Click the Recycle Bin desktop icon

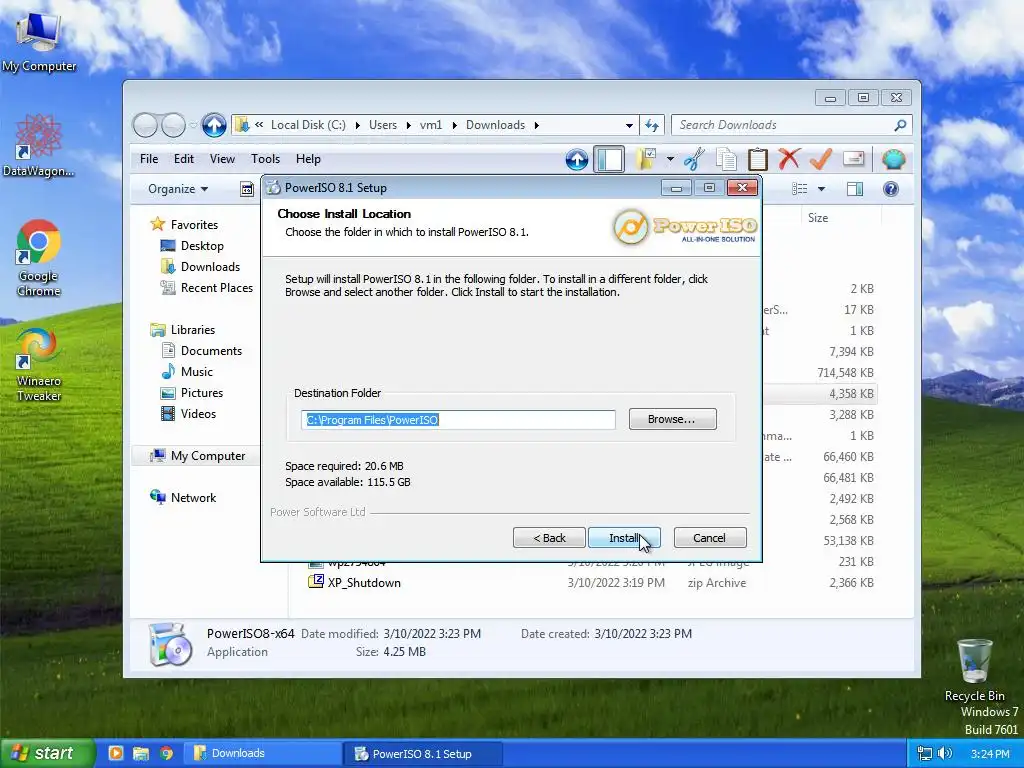pyautogui.click(x=974, y=669)
